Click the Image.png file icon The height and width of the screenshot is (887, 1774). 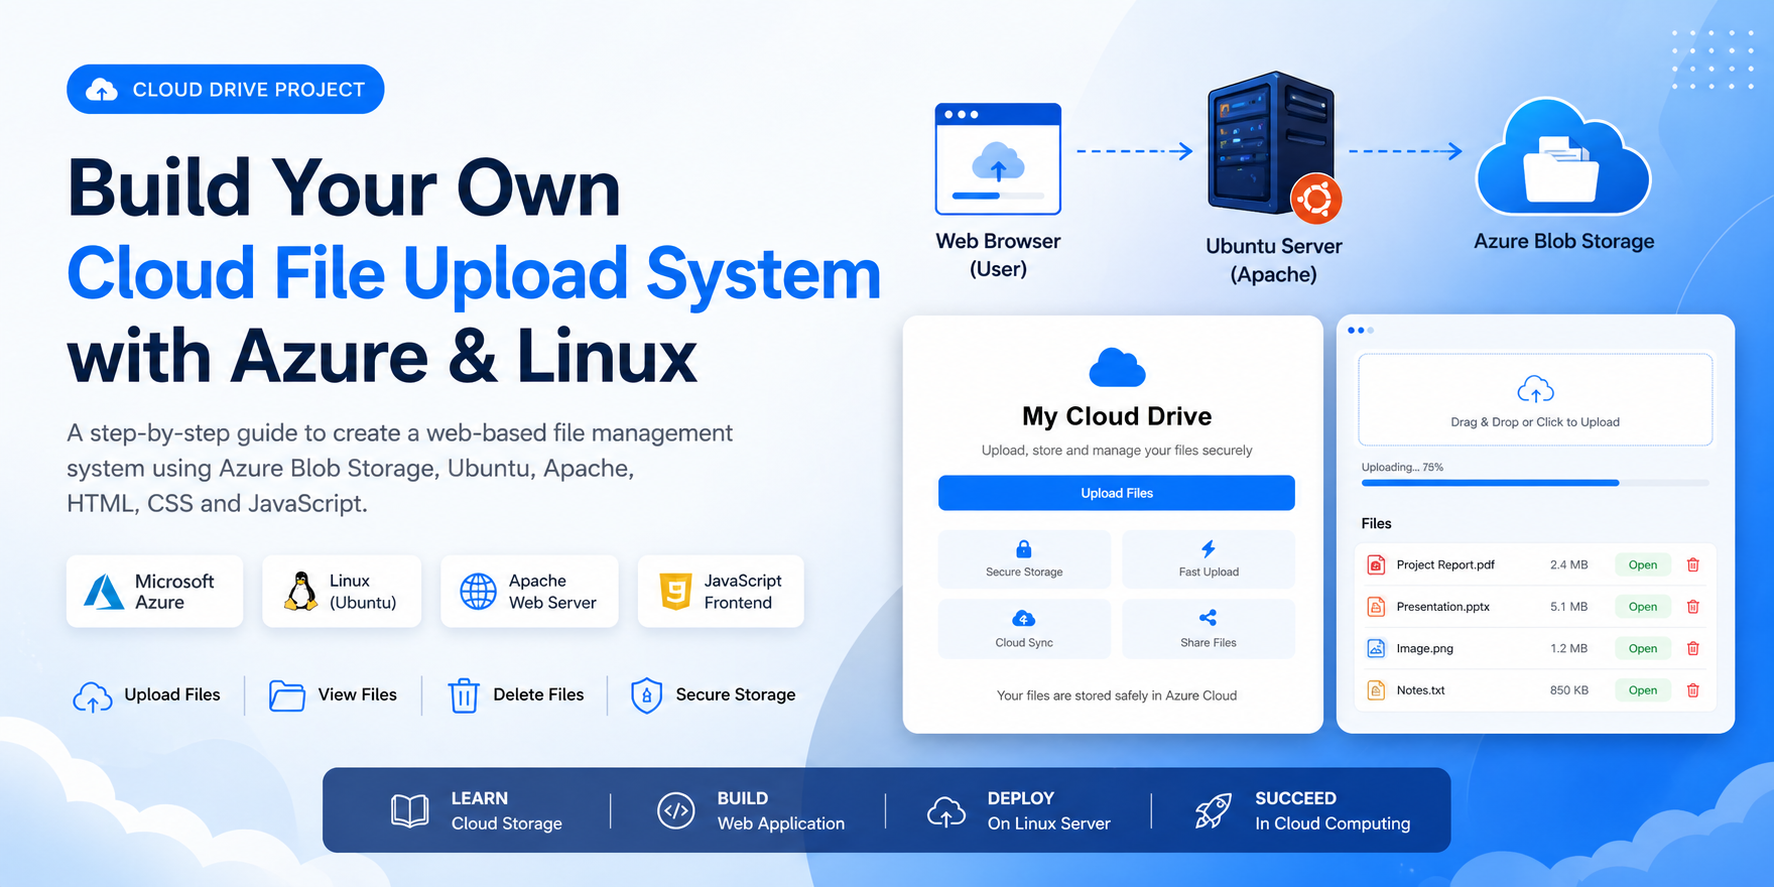(x=1376, y=649)
